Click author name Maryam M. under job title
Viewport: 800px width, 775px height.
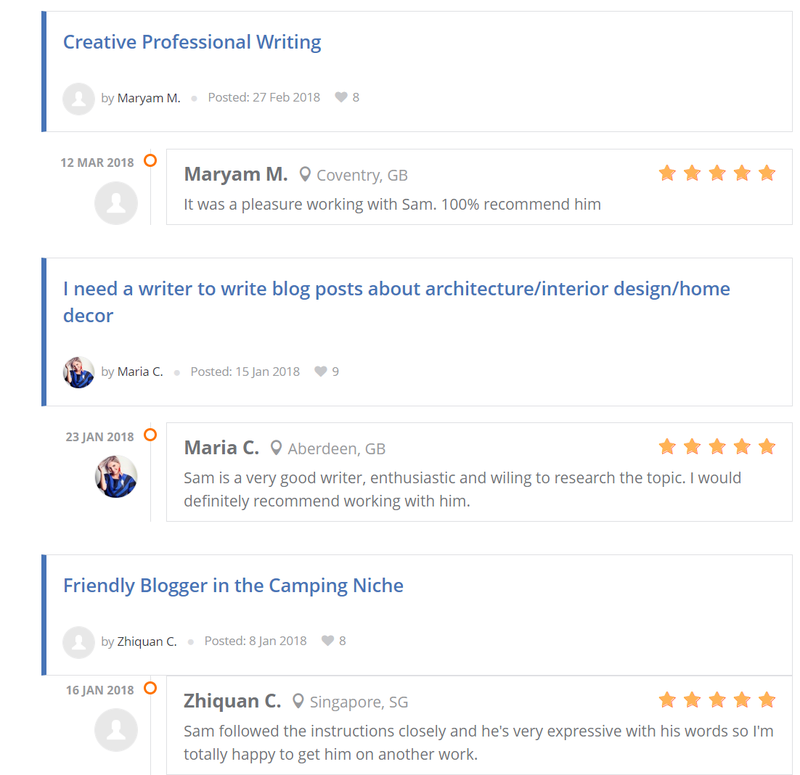click(149, 98)
